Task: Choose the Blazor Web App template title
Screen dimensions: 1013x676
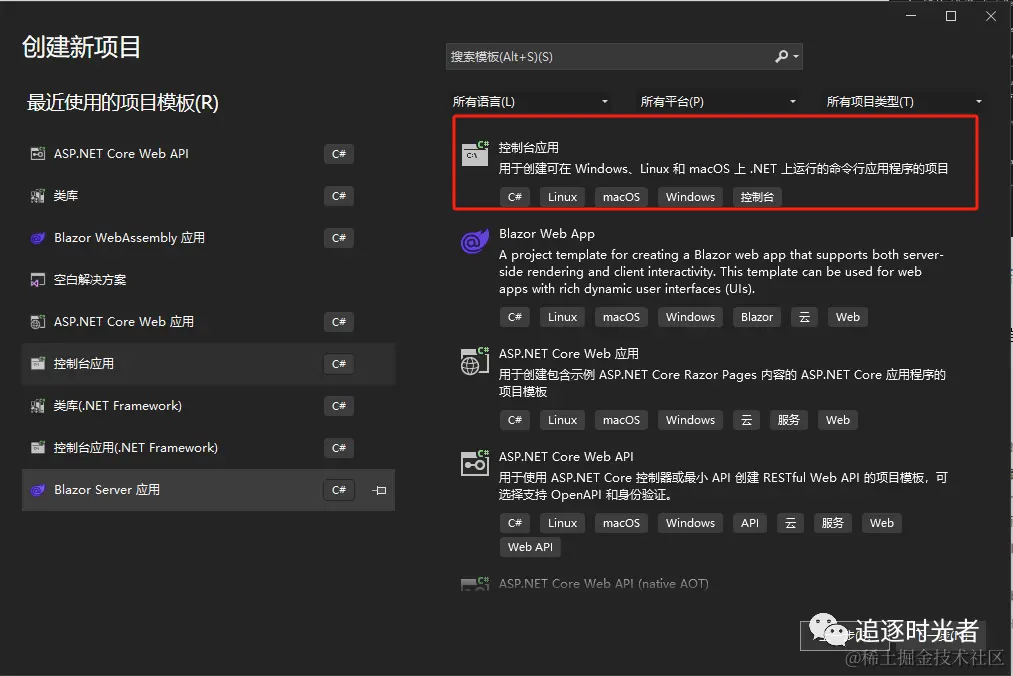Action: (x=547, y=234)
